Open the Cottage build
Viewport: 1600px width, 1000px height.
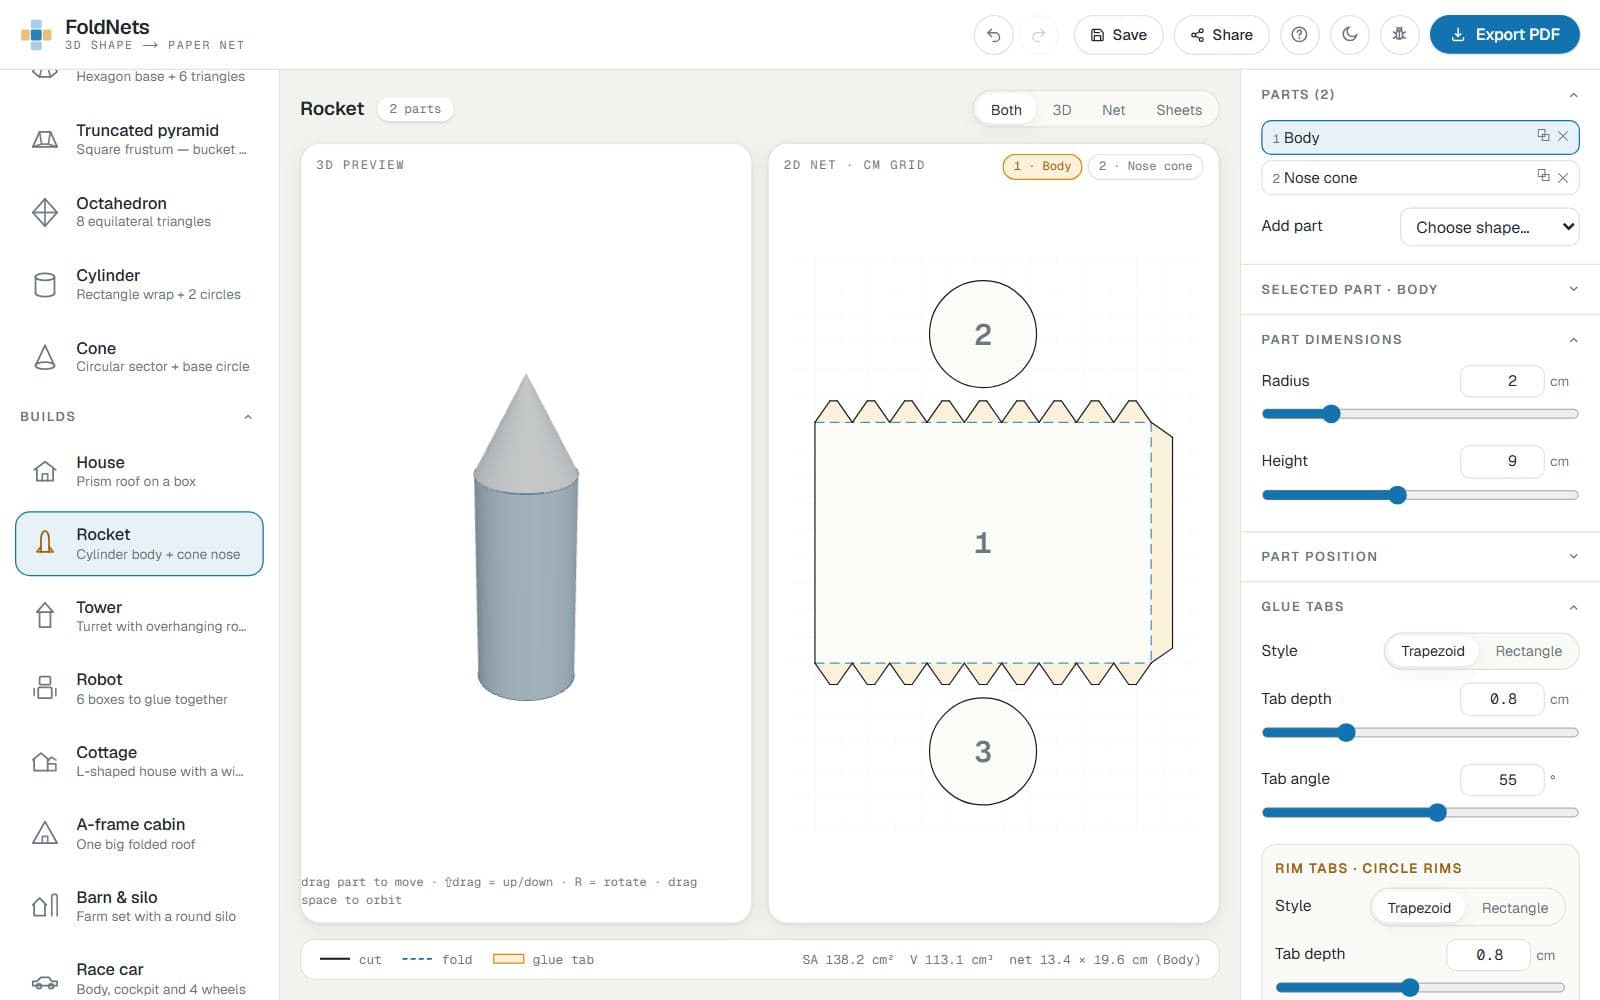(x=139, y=761)
